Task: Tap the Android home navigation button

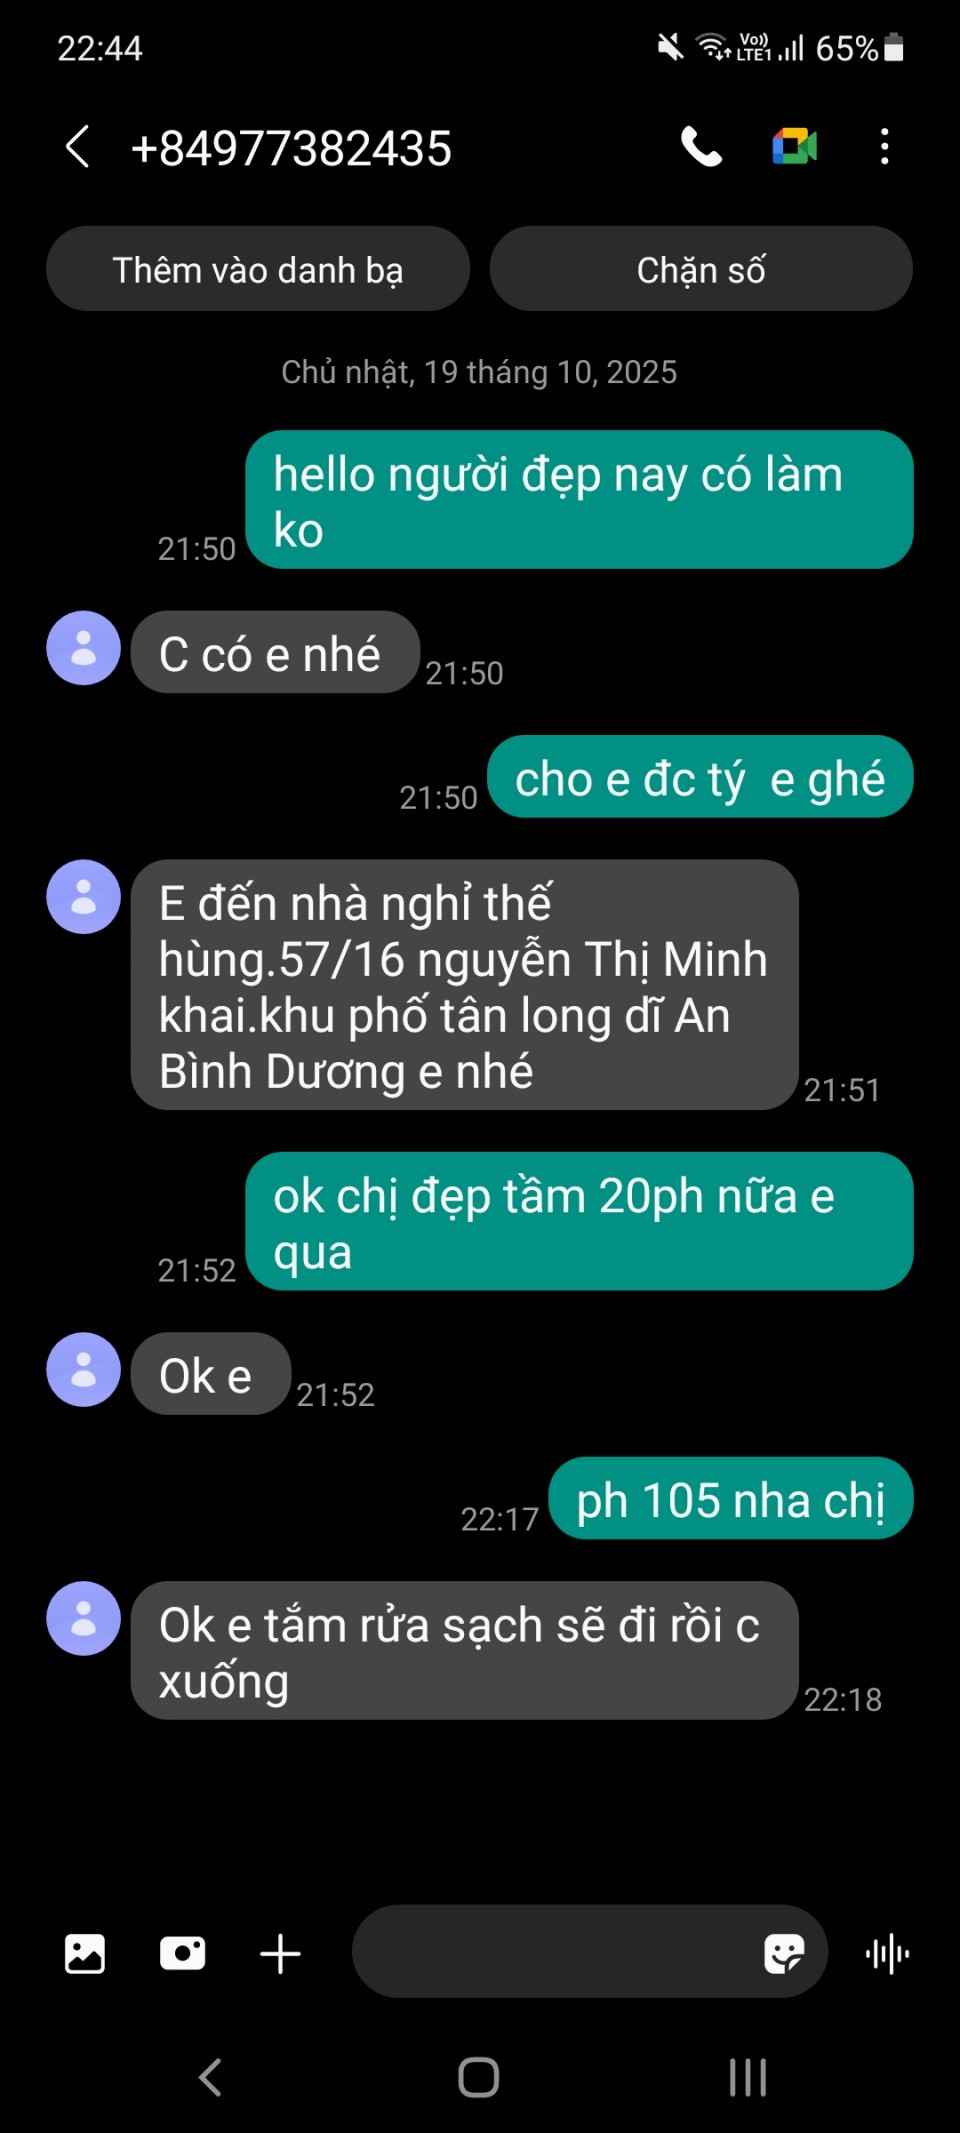Action: click(479, 2077)
